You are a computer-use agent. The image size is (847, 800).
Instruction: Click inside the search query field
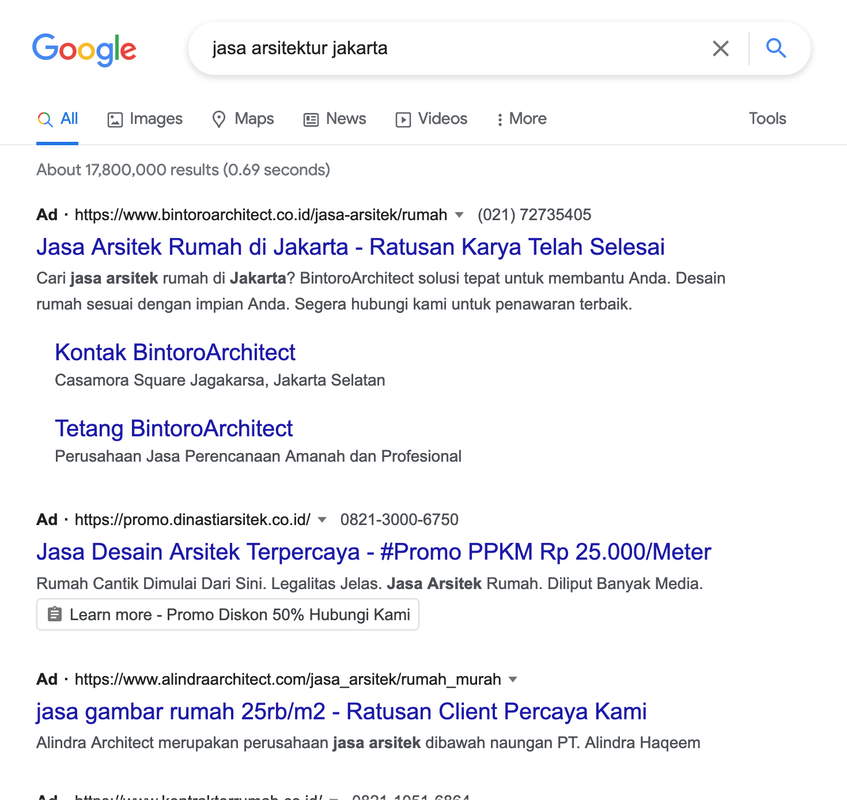[x=450, y=48]
